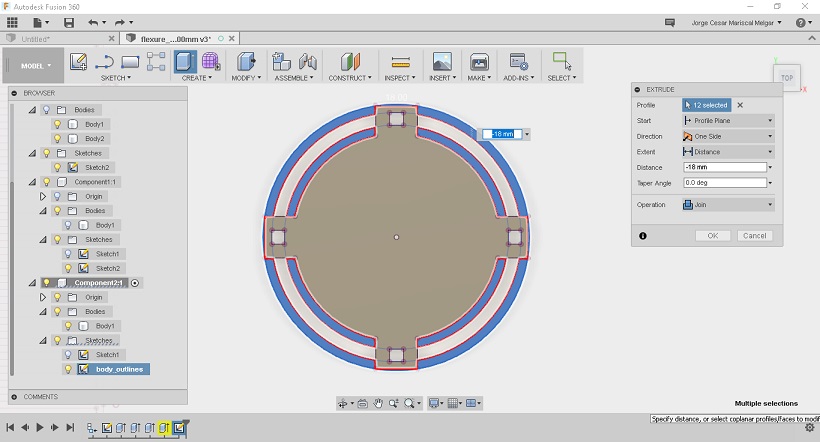Image resolution: width=820 pixels, height=442 pixels.
Task: Clear the 12 selected profile selection
Action: 740,105
